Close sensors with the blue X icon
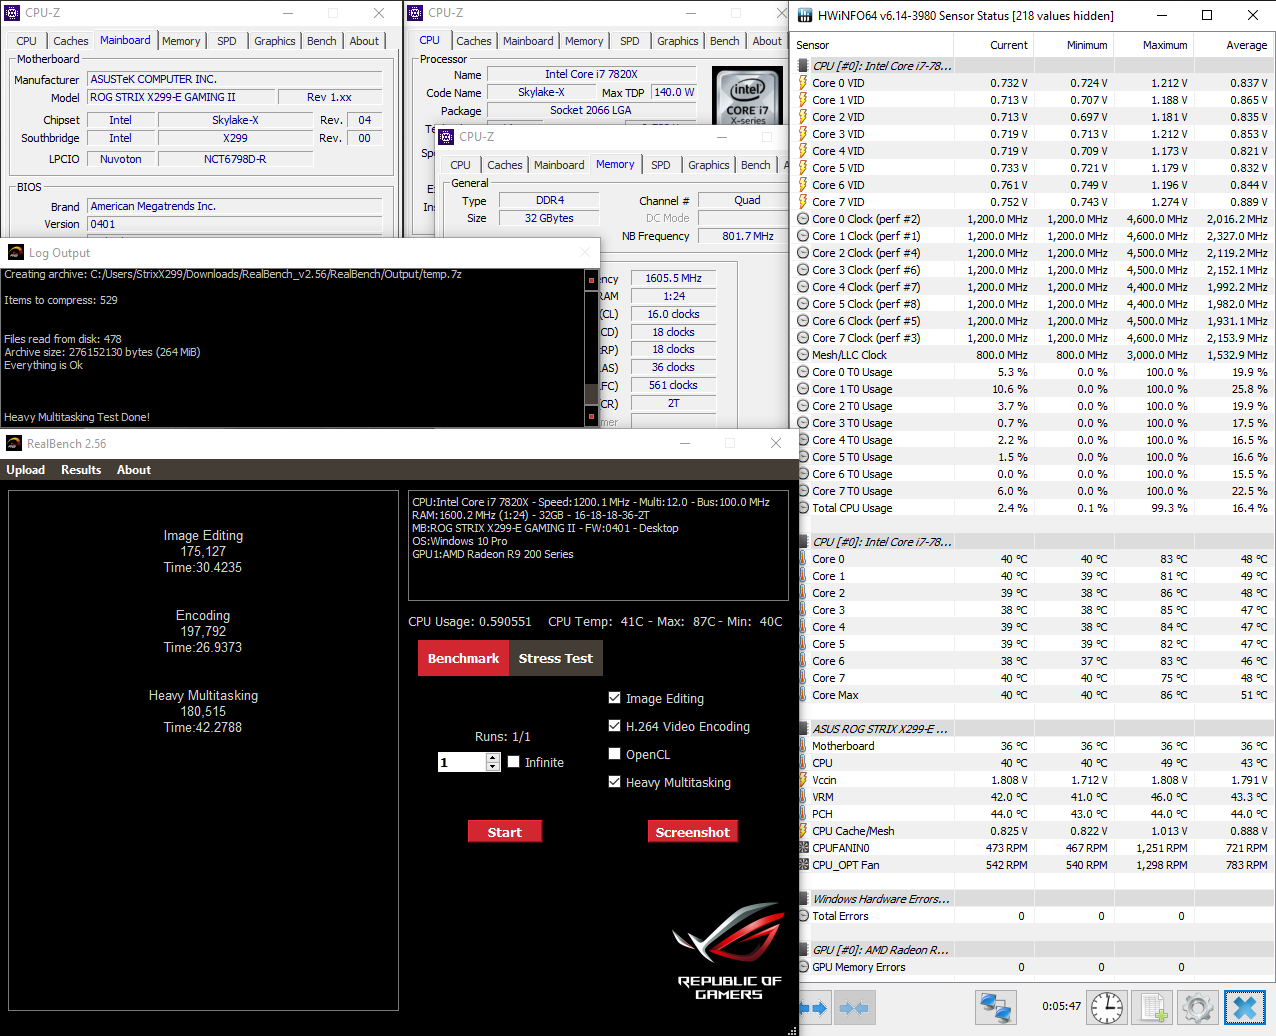1276x1036 pixels. [x=1245, y=1007]
